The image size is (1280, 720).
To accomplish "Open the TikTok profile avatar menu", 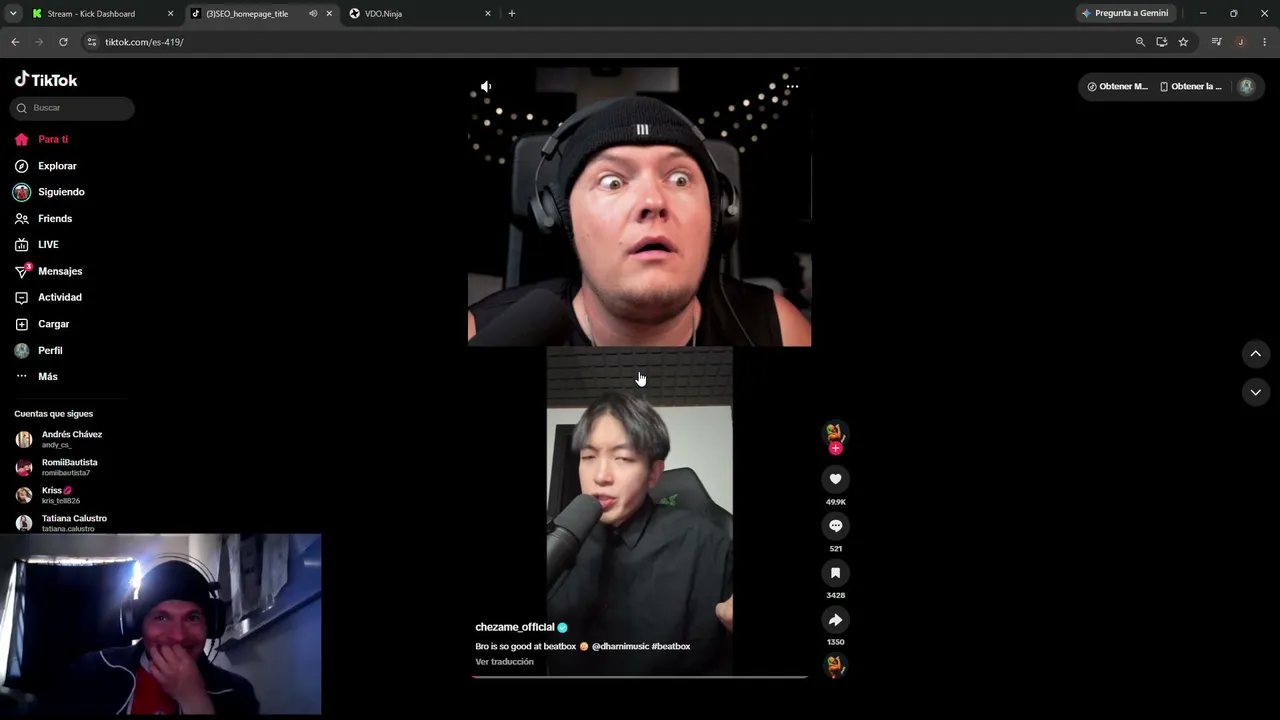I will click(x=1246, y=87).
